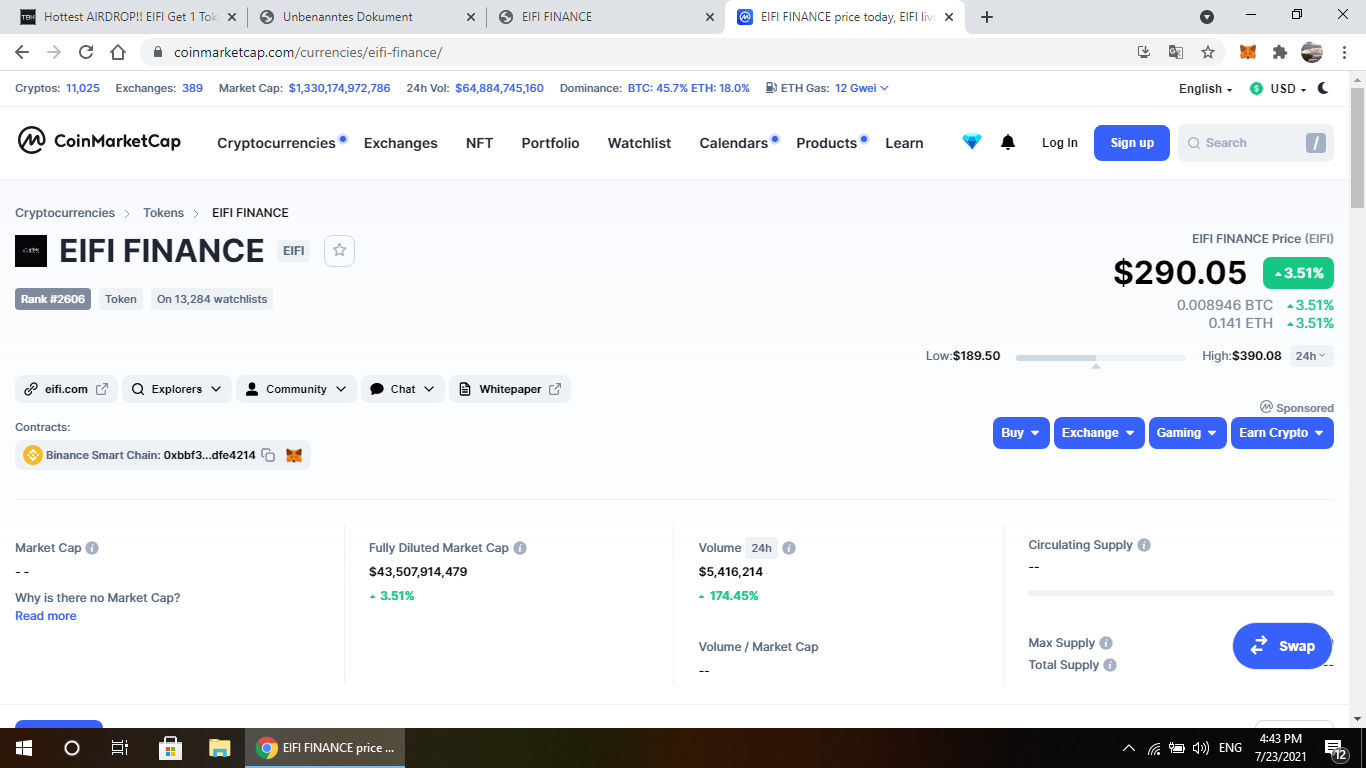Add the contract to MetaMask via fox icon
The width and height of the screenshot is (1366, 768).
point(294,455)
